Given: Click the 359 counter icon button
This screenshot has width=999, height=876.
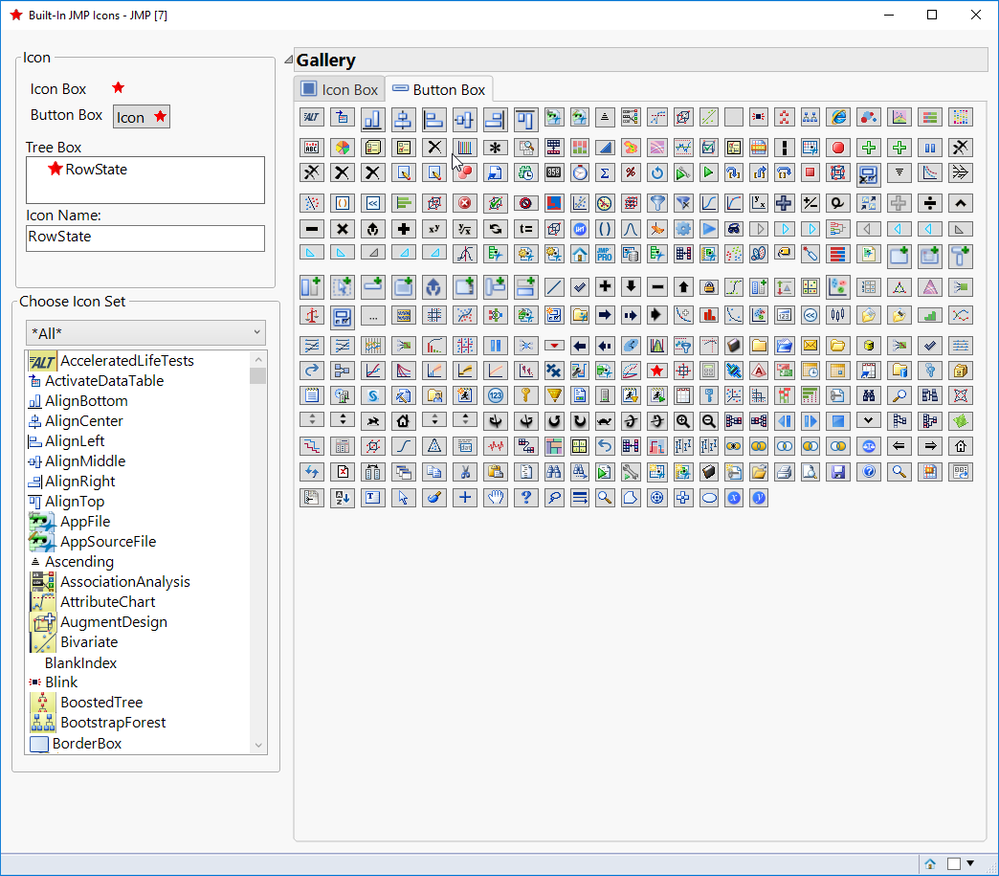Looking at the screenshot, I should coord(554,173).
